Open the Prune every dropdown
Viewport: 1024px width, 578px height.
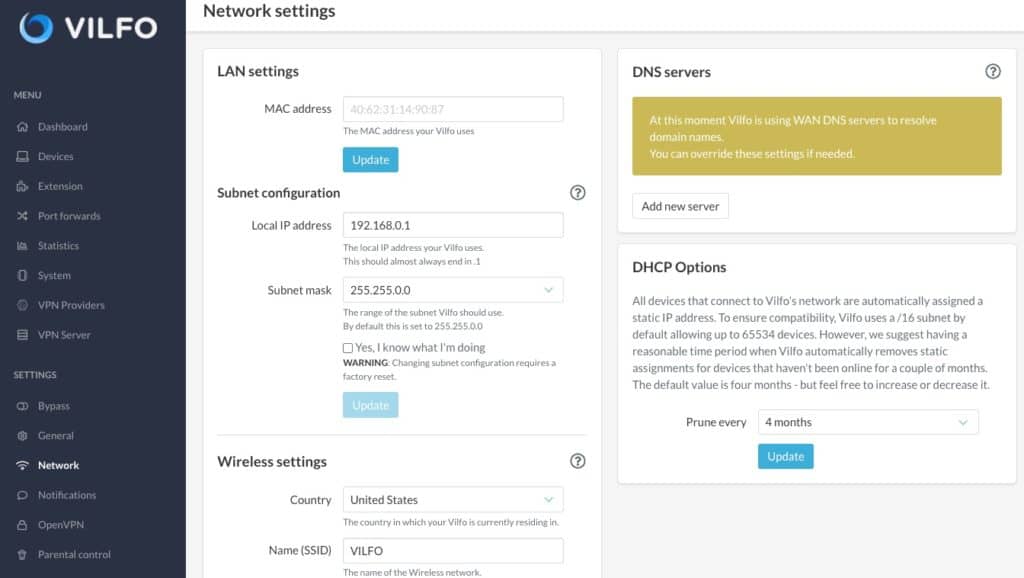point(868,422)
